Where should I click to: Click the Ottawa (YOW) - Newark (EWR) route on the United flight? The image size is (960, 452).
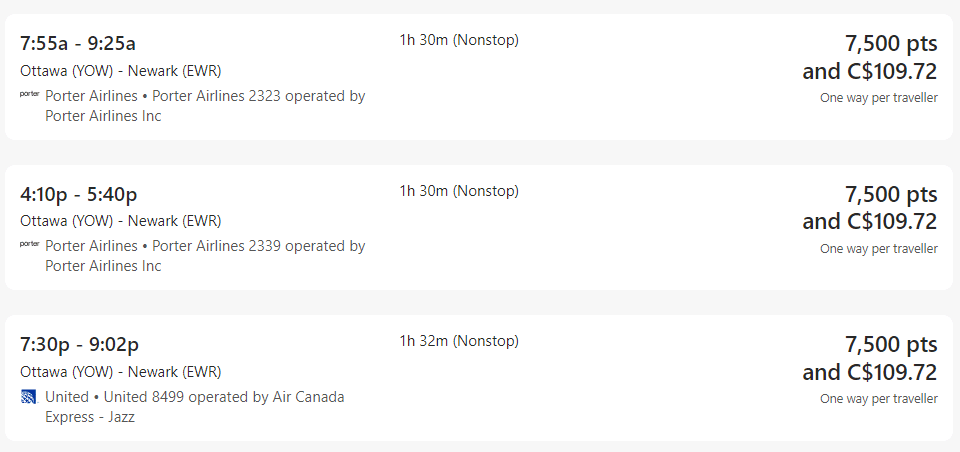pos(120,371)
